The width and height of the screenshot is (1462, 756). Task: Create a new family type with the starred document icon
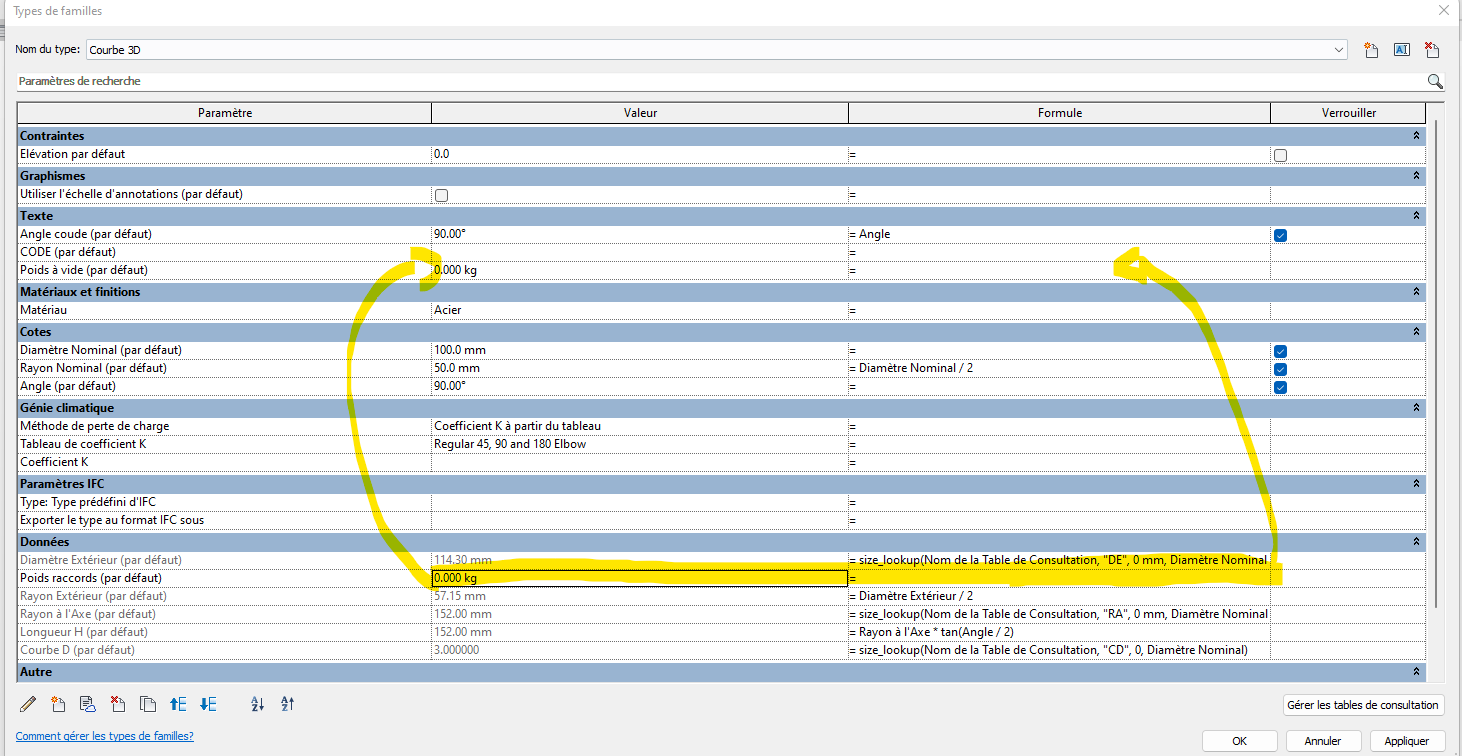[x=1371, y=49]
